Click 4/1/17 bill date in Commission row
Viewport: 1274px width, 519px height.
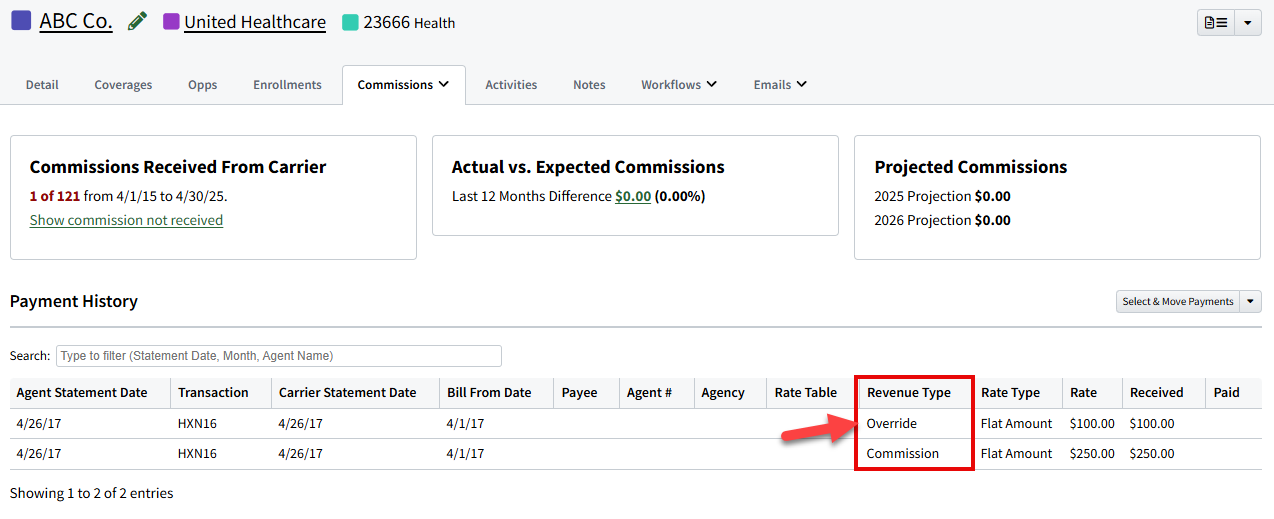point(465,454)
